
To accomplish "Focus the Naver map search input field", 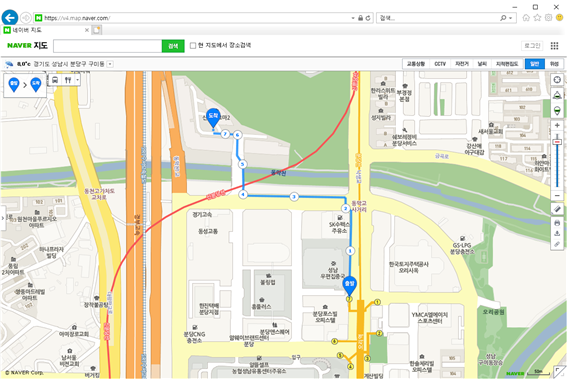I will pos(107,46).
